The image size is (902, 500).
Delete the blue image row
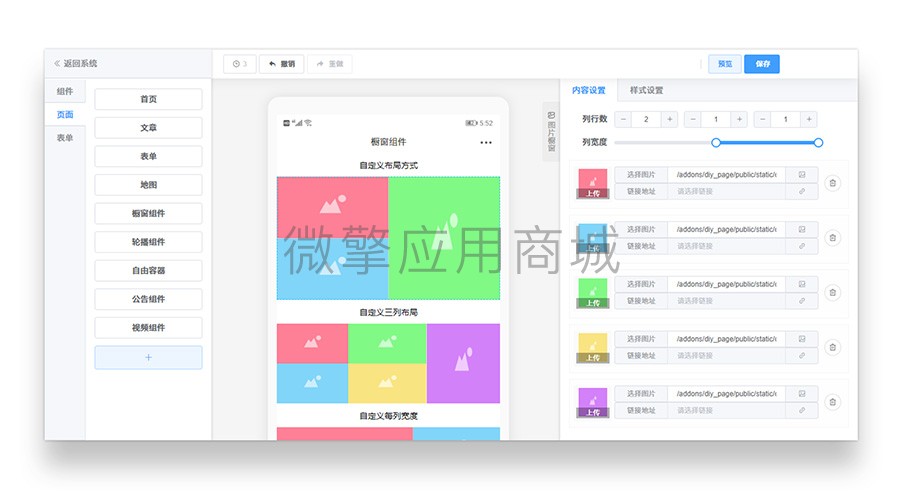(x=832, y=238)
